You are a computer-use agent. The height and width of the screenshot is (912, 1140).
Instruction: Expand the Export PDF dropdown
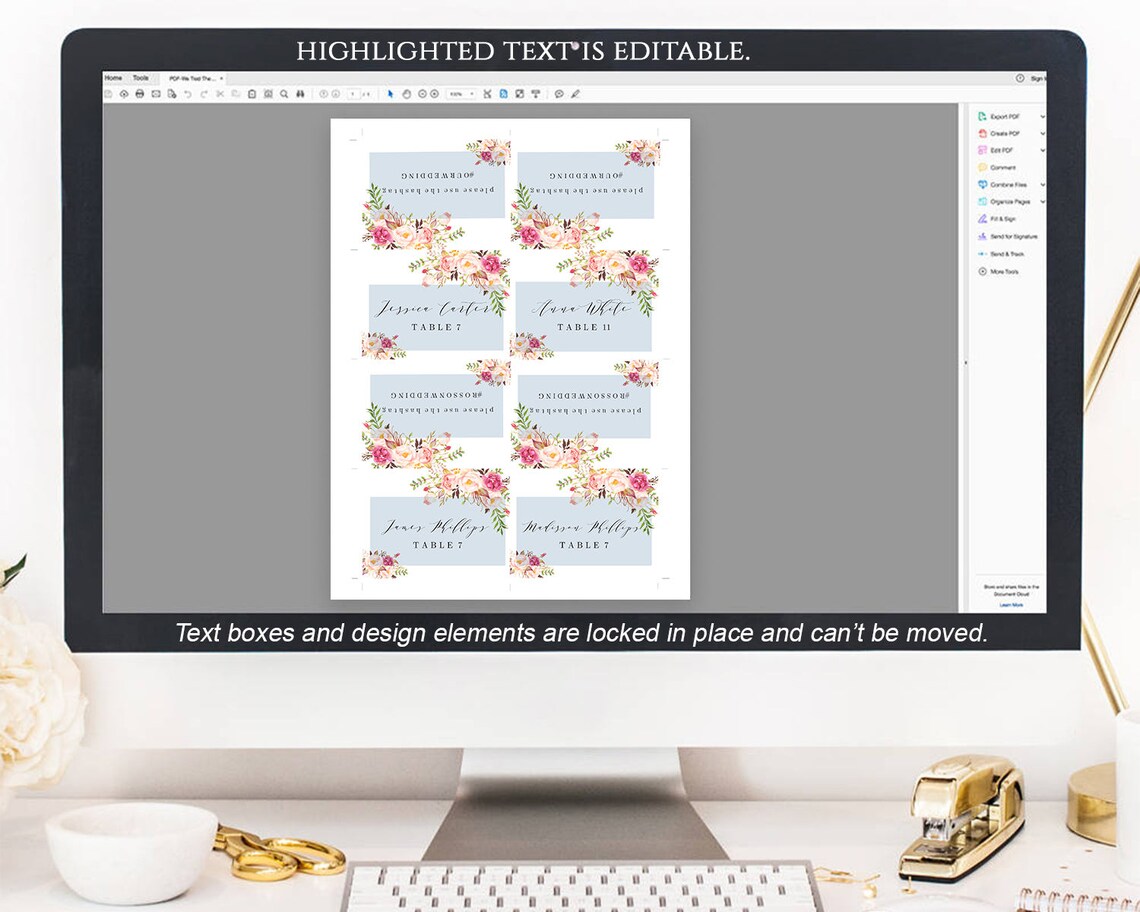tap(1042, 116)
